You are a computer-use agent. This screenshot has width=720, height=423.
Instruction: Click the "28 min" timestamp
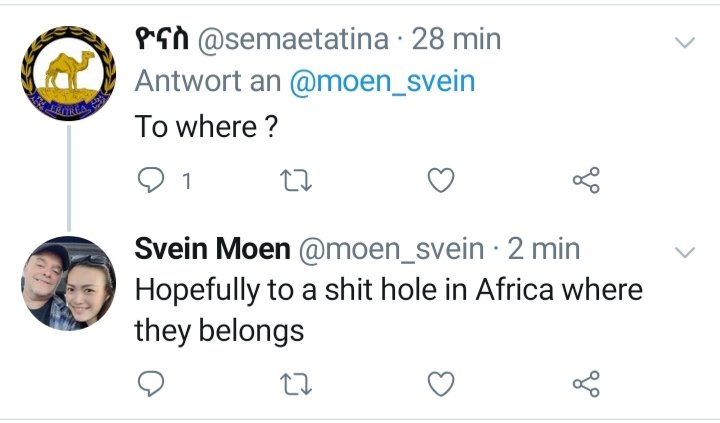point(456,40)
